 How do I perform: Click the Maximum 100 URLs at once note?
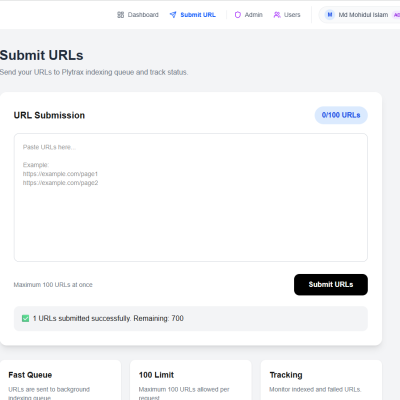[x=53, y=285]
